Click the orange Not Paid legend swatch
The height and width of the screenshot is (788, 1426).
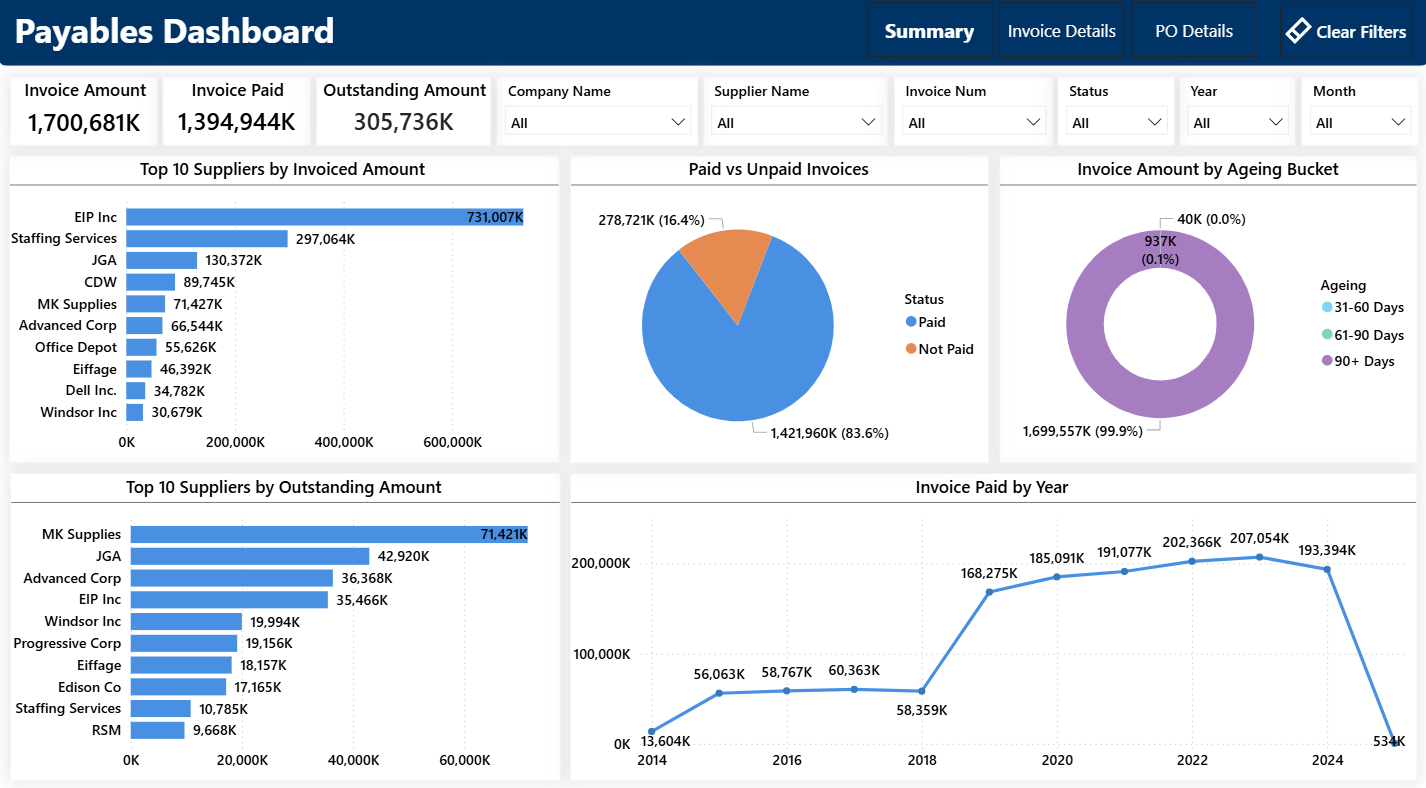point(911,349)
